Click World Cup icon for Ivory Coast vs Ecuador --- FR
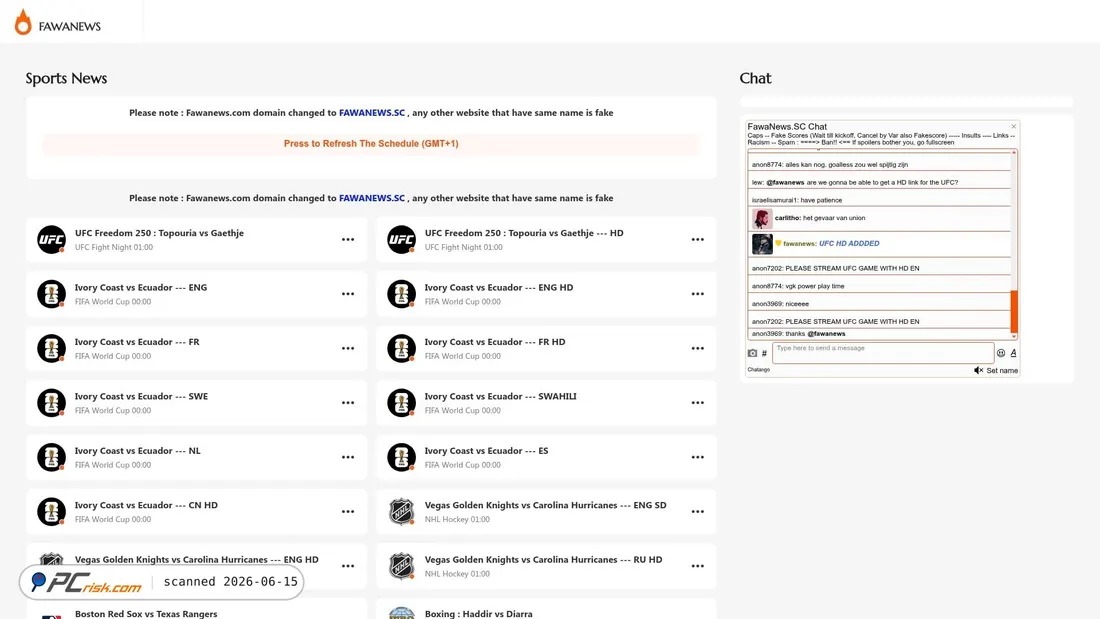The width and height of the screenshot is (1100, 619). 51,348
